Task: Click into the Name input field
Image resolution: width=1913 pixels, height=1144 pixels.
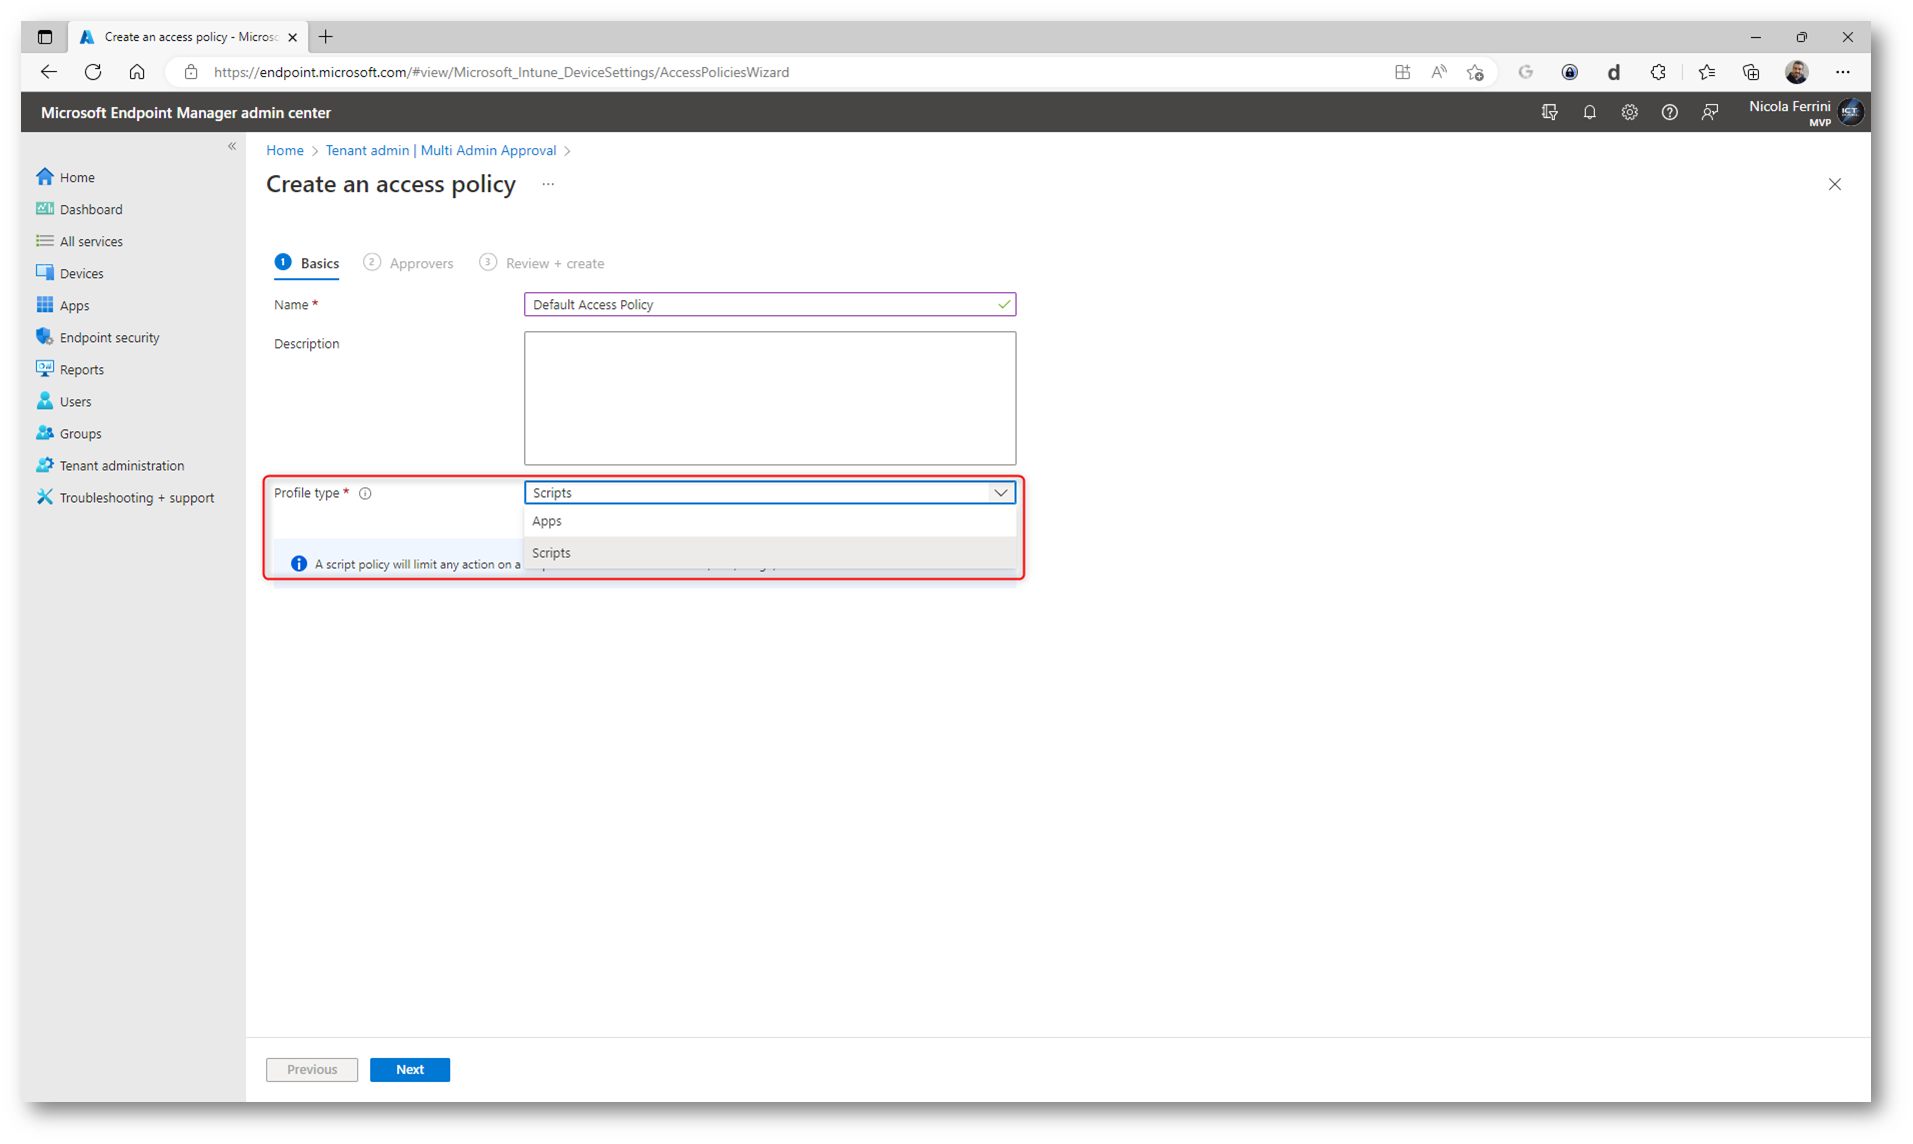Action: pyautogui.click(x=769, y=304)
